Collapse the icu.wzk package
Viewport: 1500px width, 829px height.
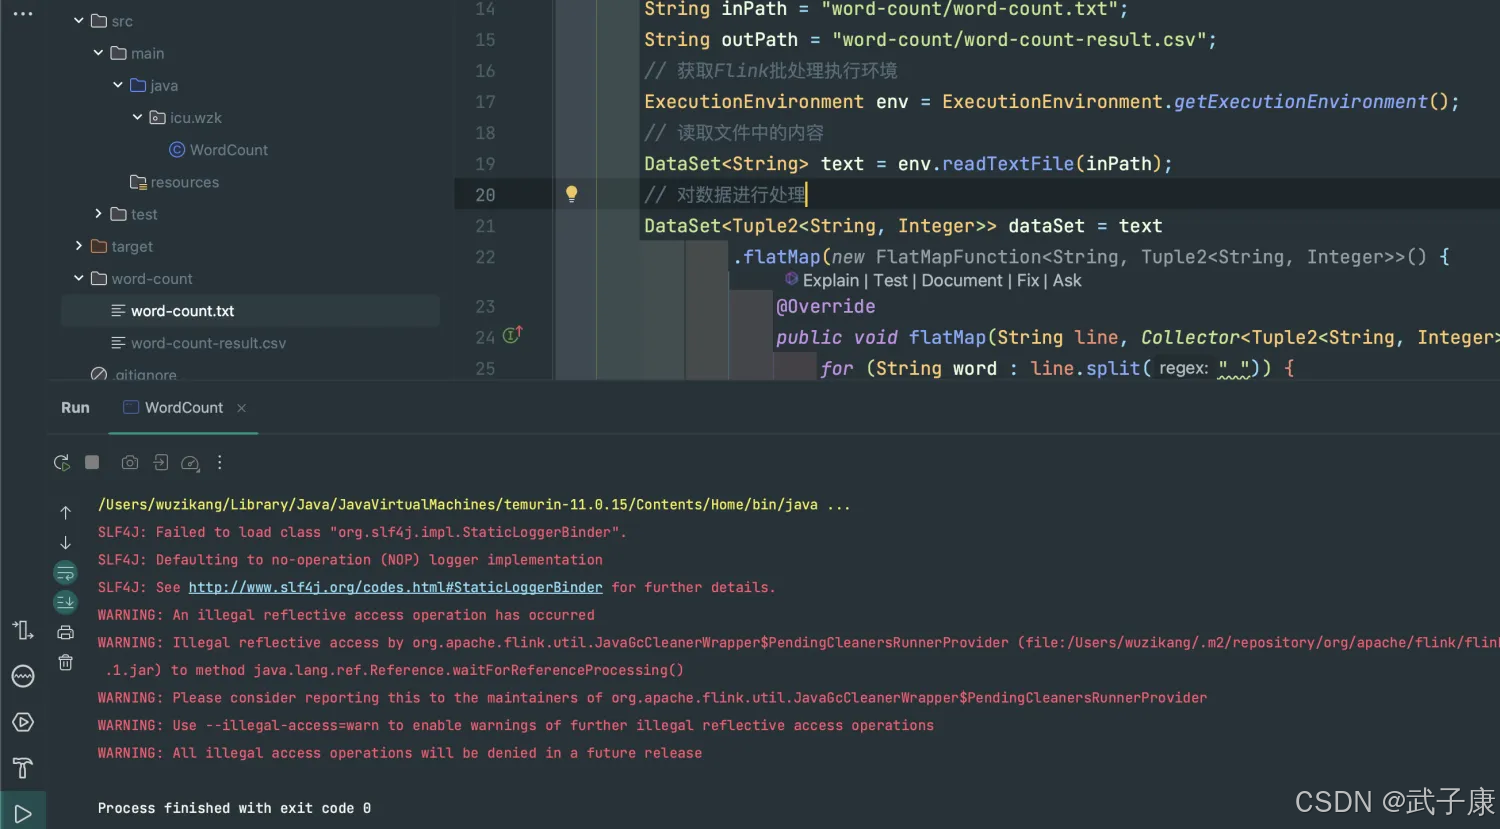137,117
